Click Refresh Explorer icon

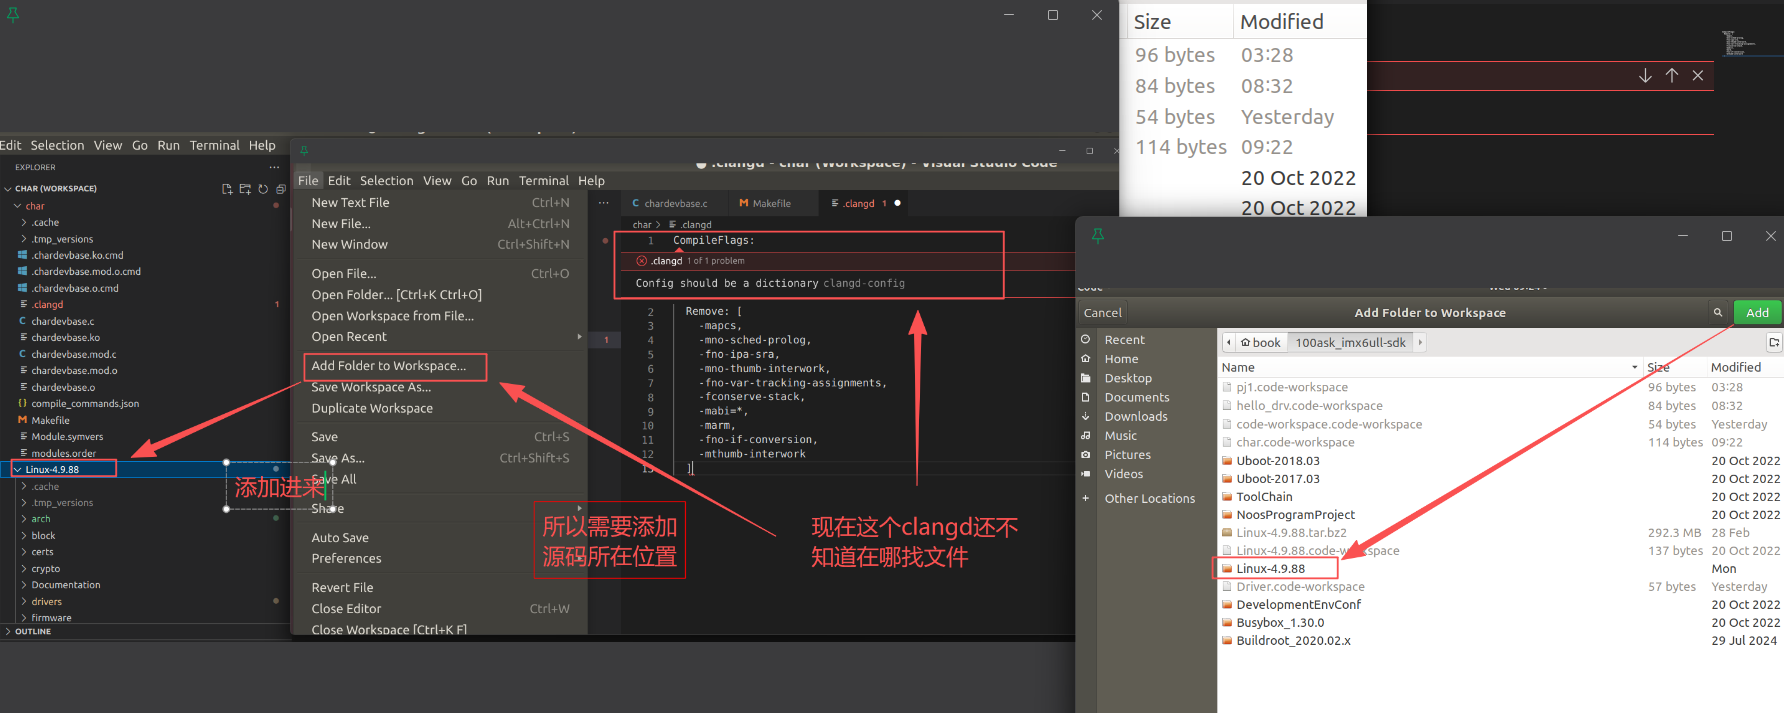click(x=263, y=189)
